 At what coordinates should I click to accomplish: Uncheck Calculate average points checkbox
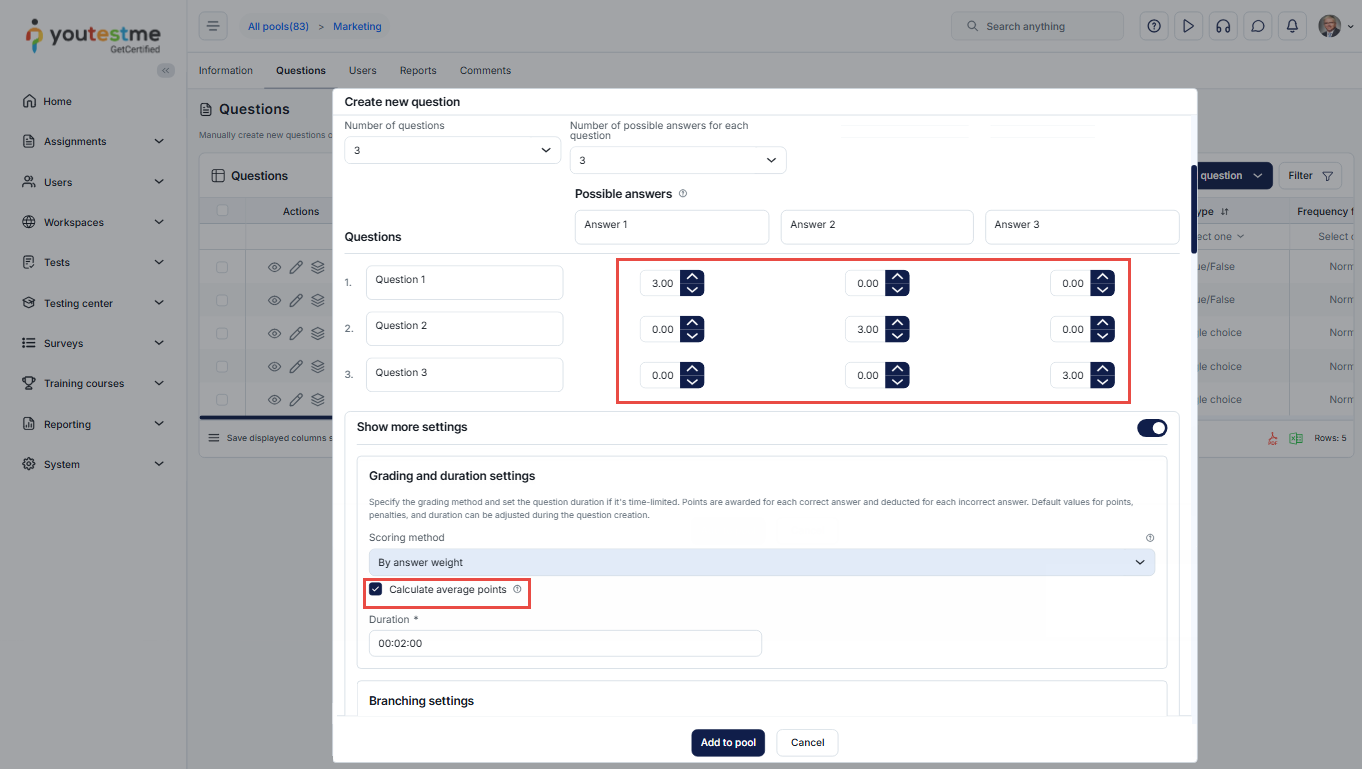(376, 590)
